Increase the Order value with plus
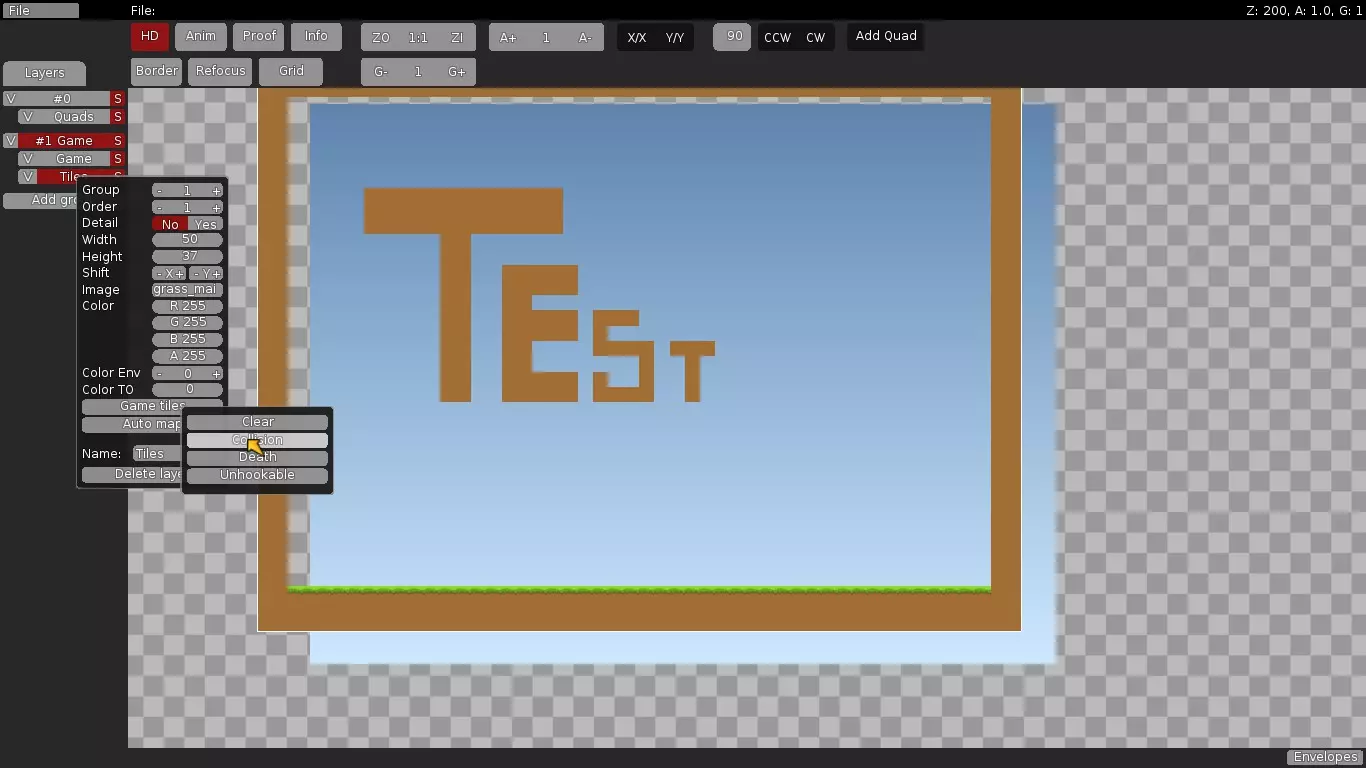Image resolution: width=1366 pixels, height=768 pixels. point(216,207)
